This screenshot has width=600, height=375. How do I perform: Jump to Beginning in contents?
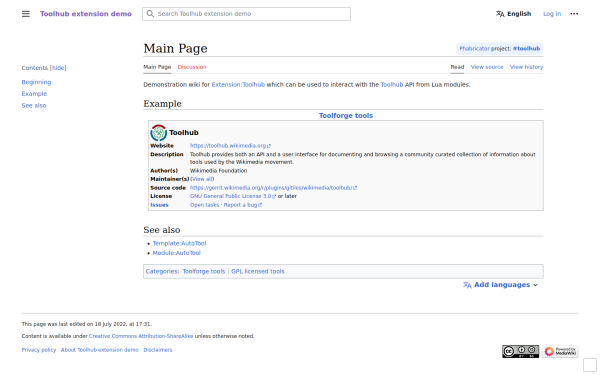click(x=36, y=82)
